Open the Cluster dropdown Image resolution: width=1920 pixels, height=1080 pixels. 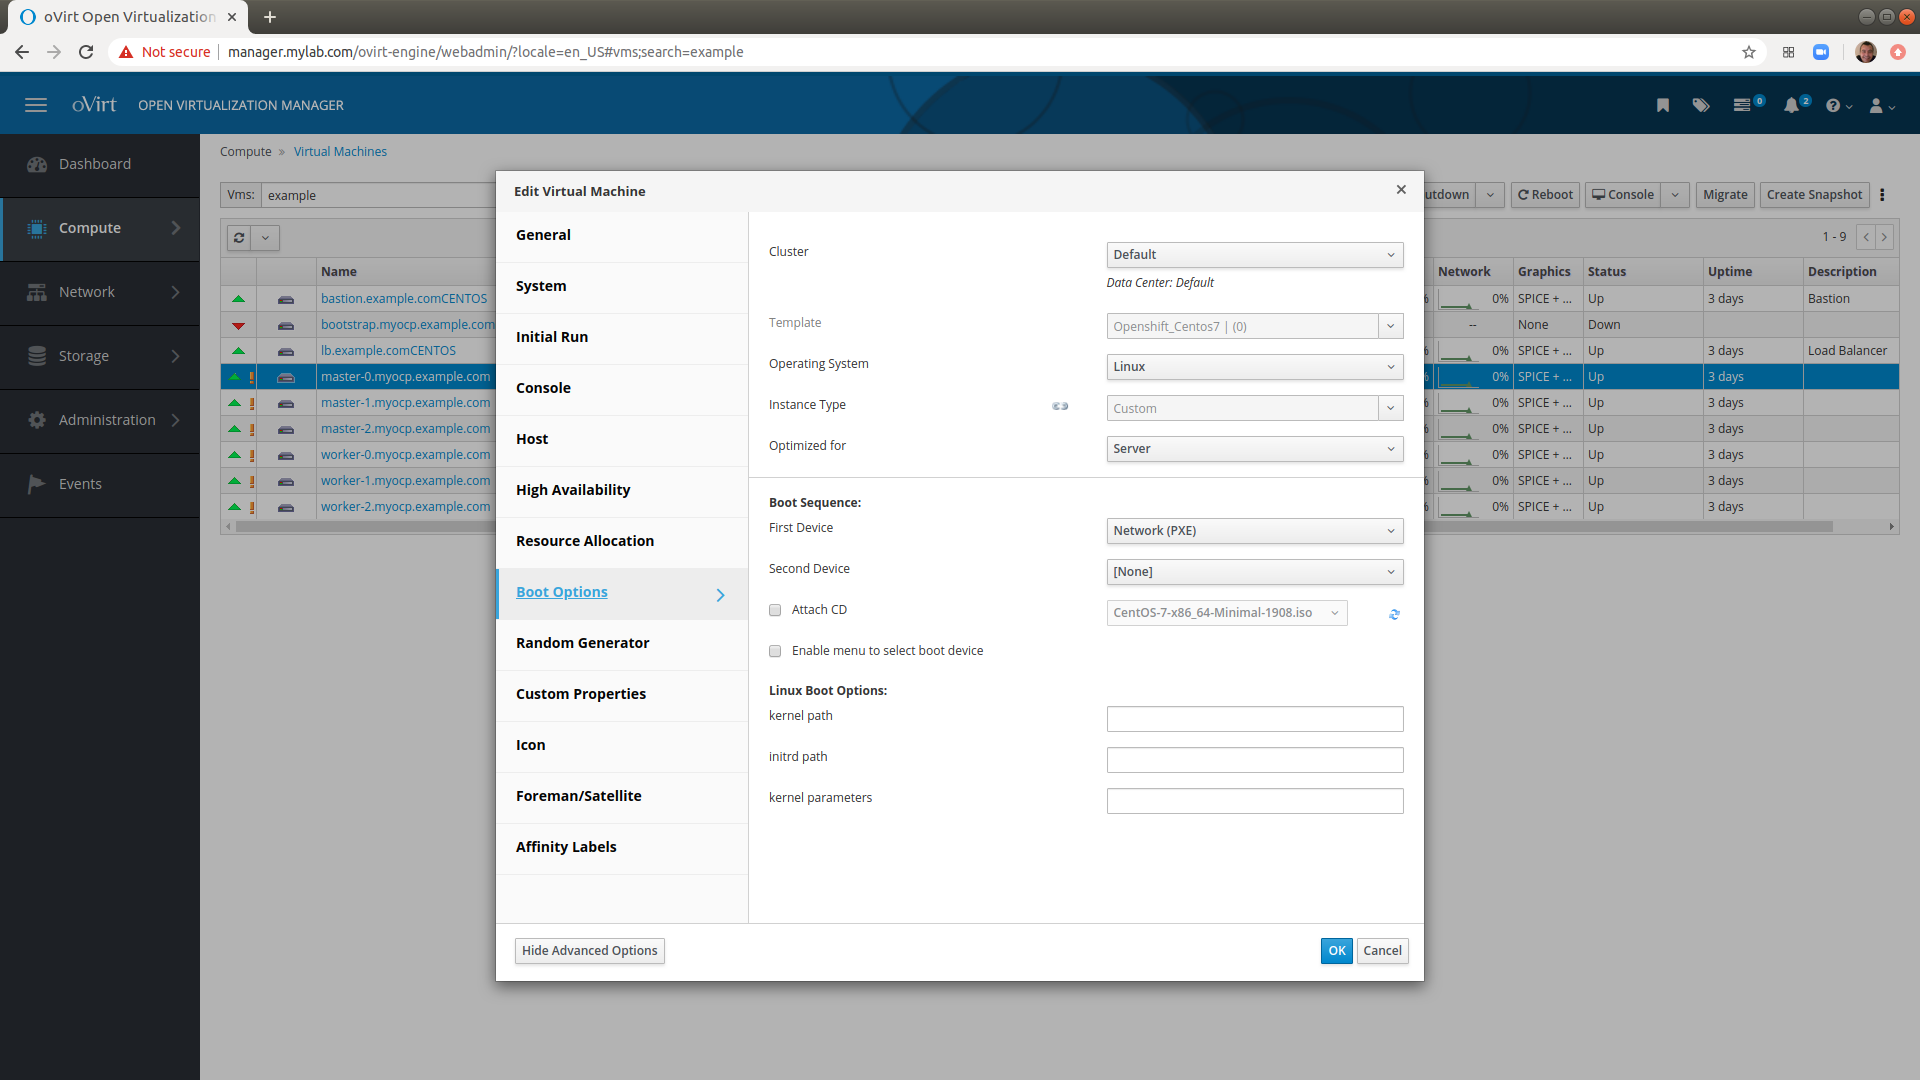[x=1255, y=255]
